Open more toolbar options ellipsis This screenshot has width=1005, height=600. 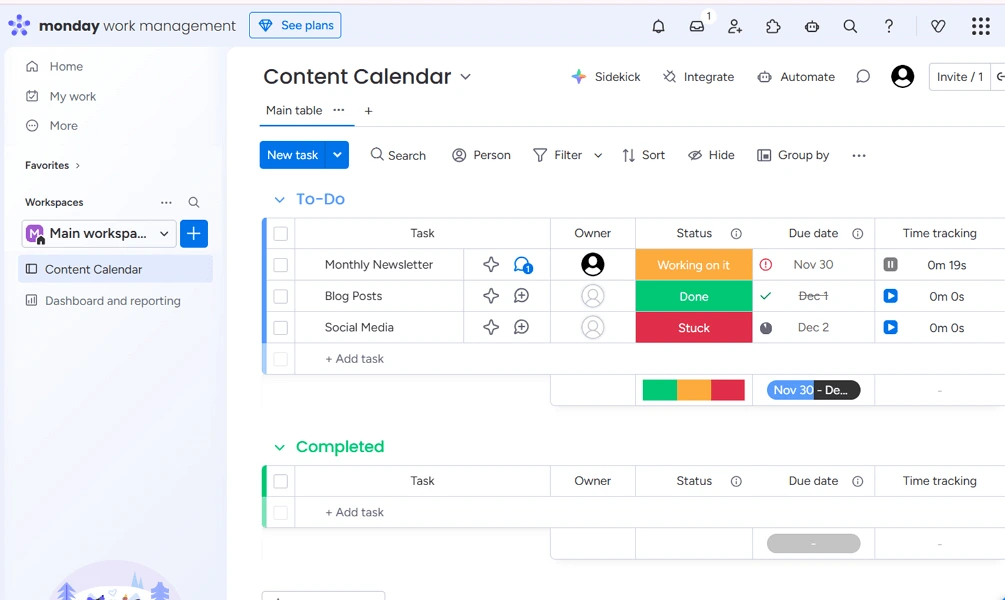(x=859, y=156)
